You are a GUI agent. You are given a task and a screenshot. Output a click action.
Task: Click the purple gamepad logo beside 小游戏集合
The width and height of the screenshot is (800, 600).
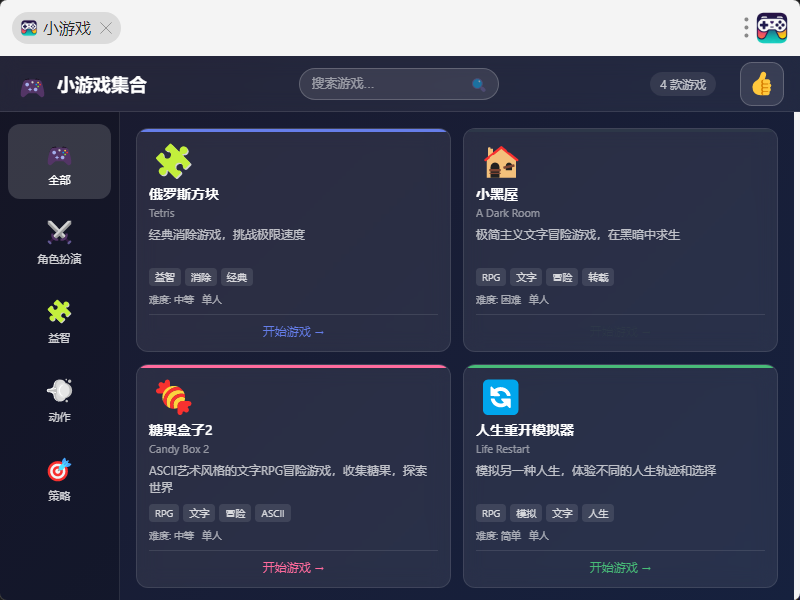[x=32, y=86]
